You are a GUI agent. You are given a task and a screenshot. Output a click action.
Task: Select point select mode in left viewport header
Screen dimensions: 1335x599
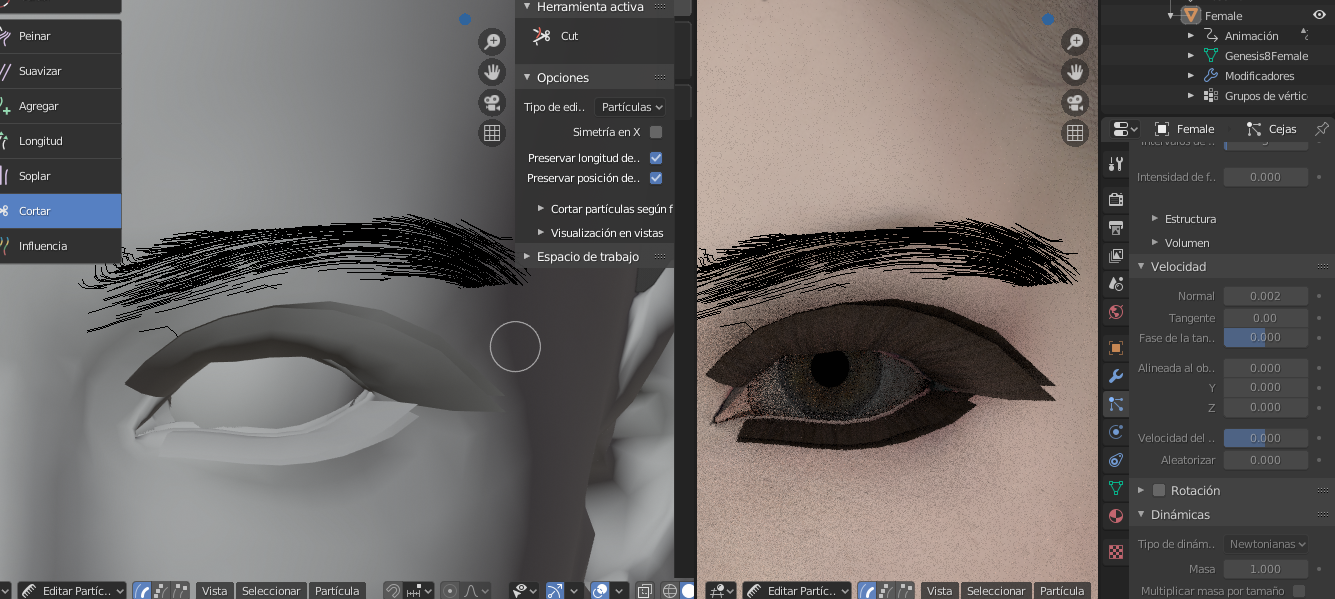point(161,591)
